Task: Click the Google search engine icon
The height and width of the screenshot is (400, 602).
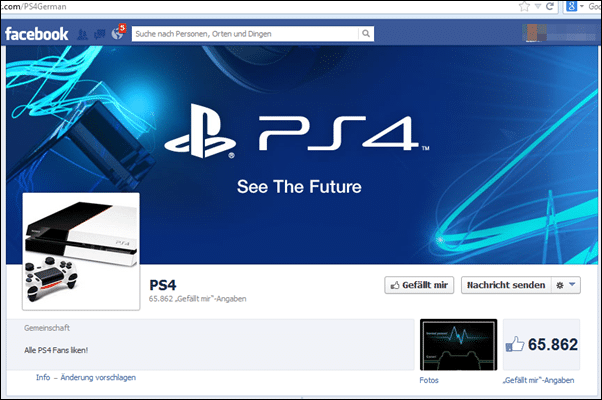Action: (571, 6)
